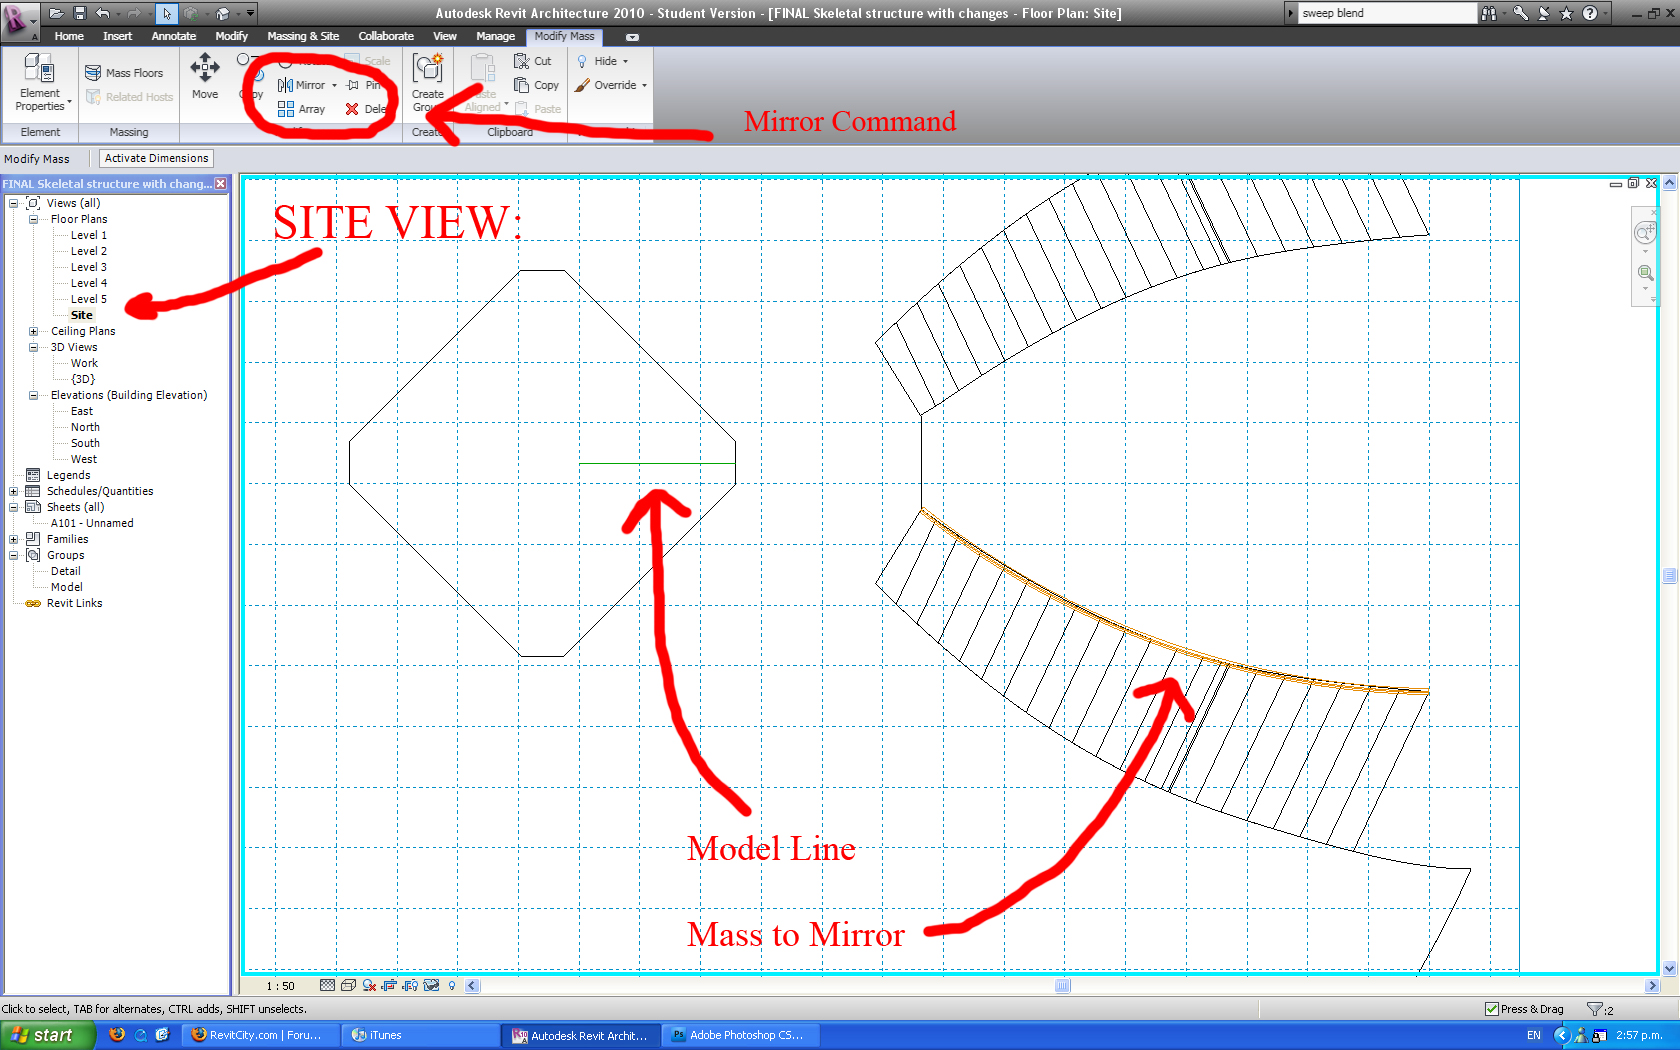Click the binoculars search icon

pos(1489,13)
